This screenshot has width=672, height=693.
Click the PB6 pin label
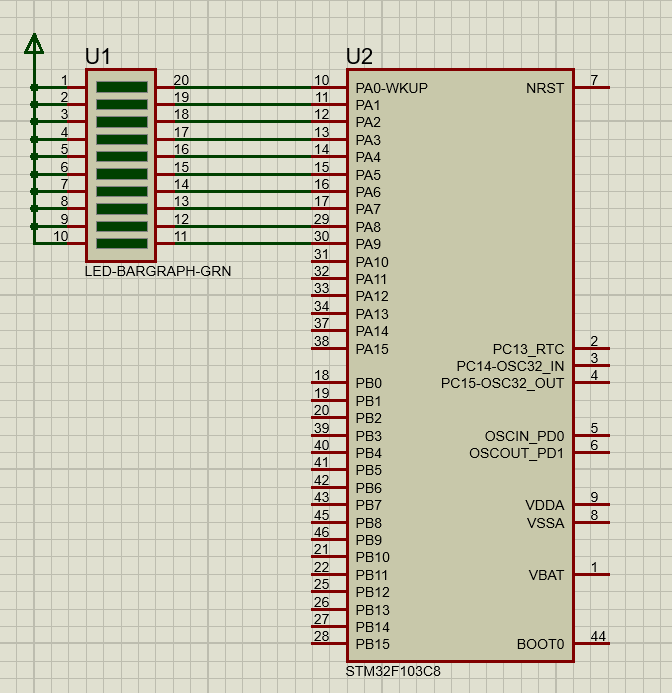369,488
